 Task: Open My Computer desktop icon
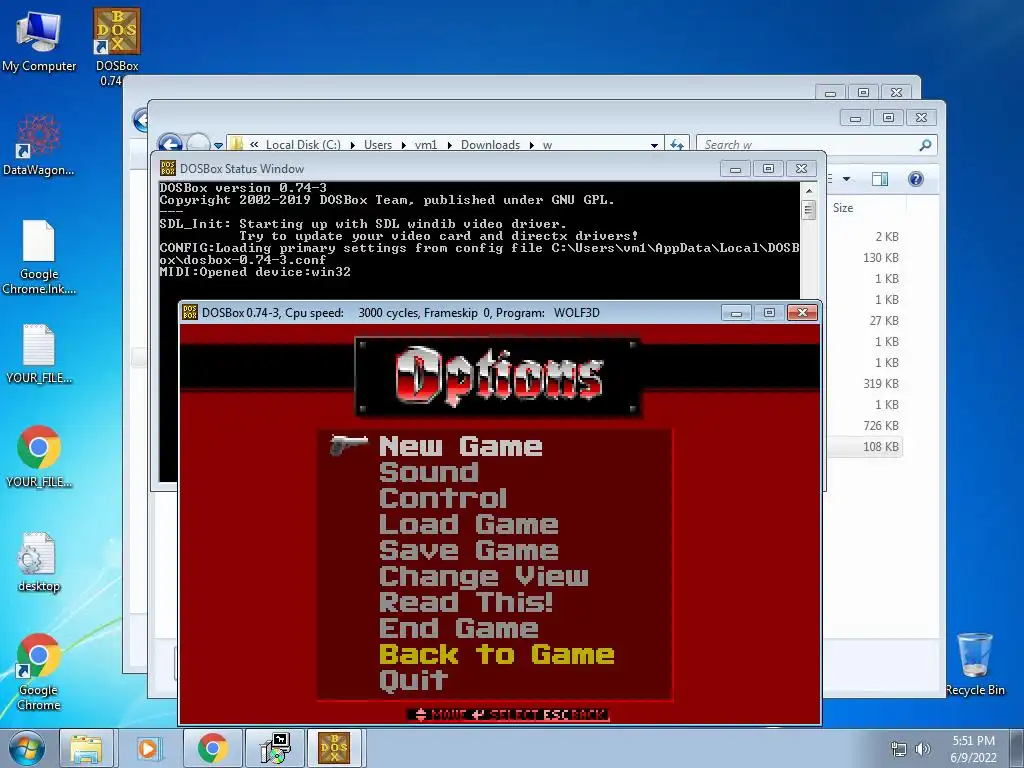[39, 40]
